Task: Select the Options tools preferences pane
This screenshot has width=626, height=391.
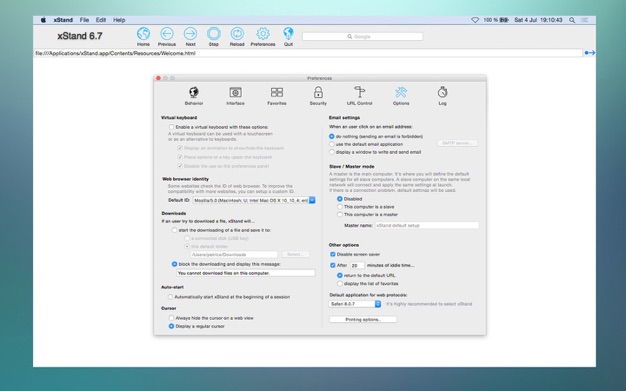Action: [x=401, y=93]
